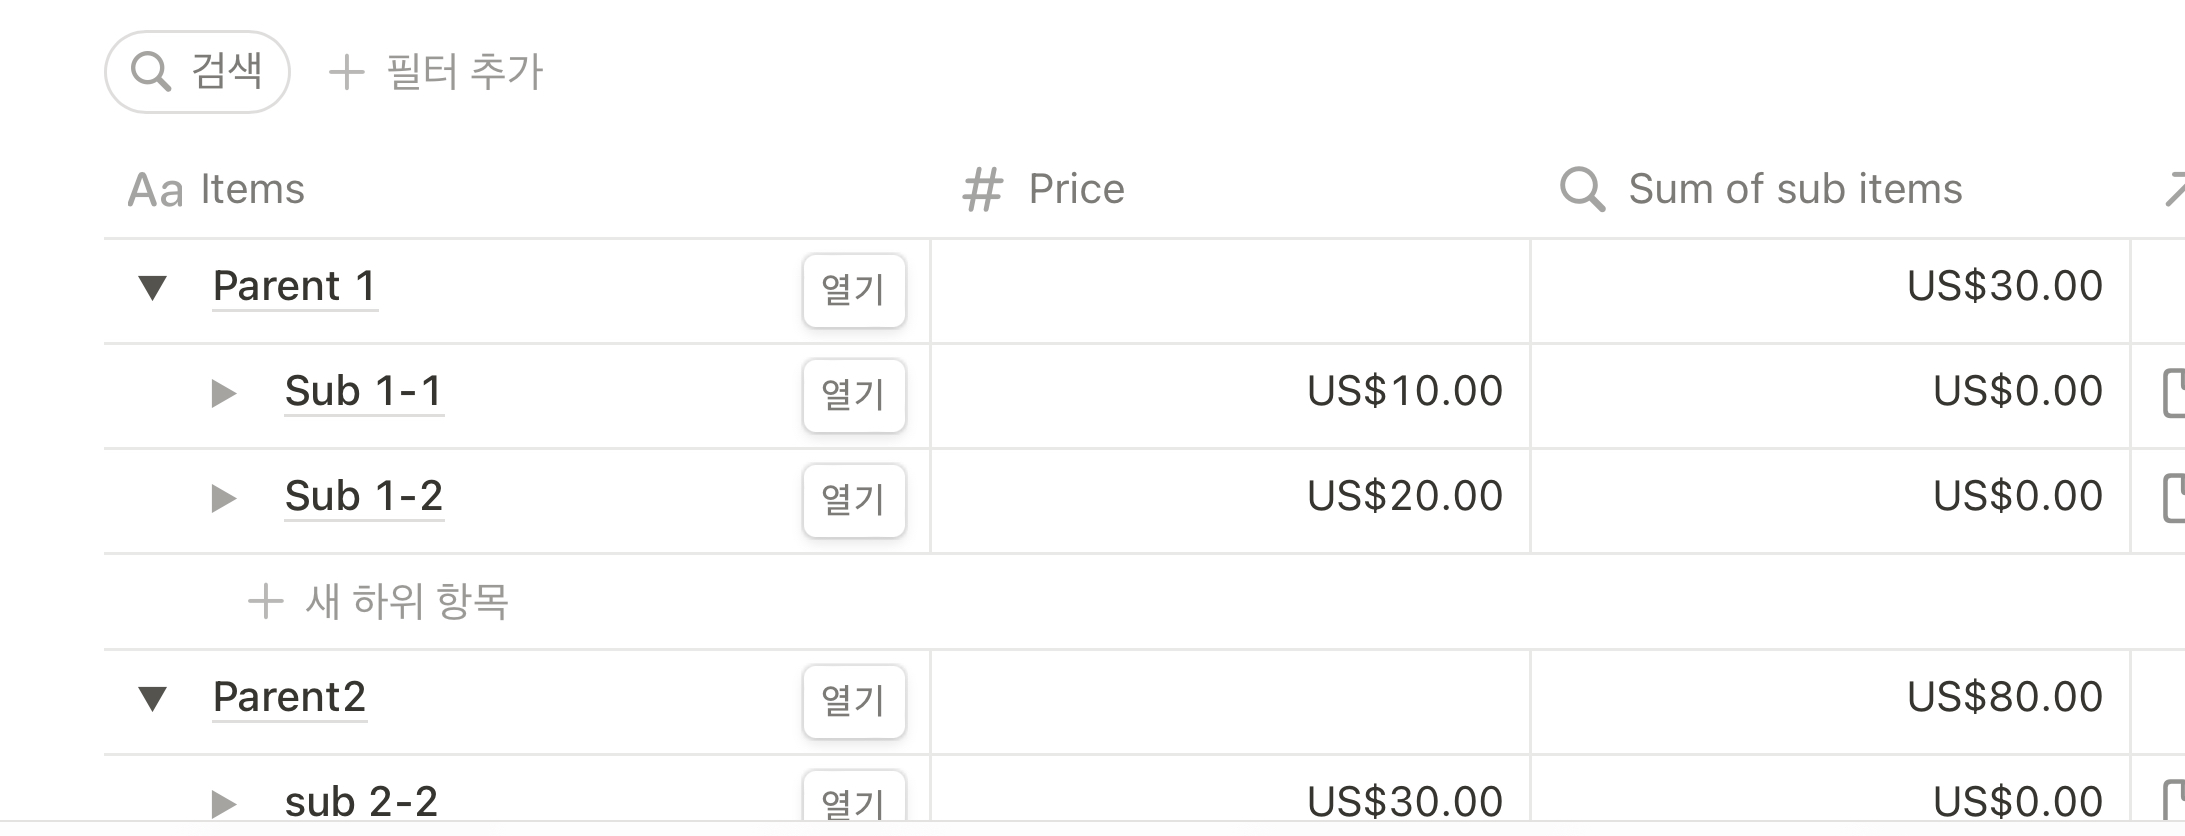Click the plus icon beside 새 하위 항목
The width and height of the screenshot is (2185, 836).
click(265, 602)
